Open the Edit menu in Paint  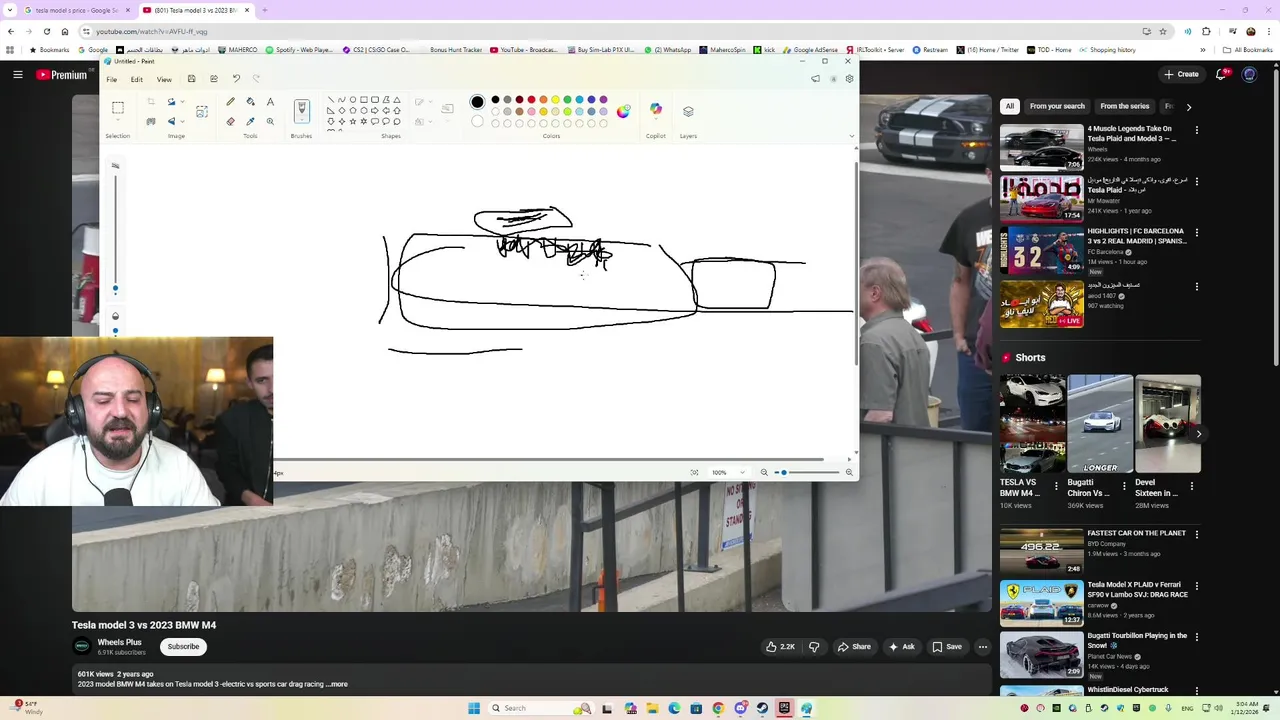[136, 79]
